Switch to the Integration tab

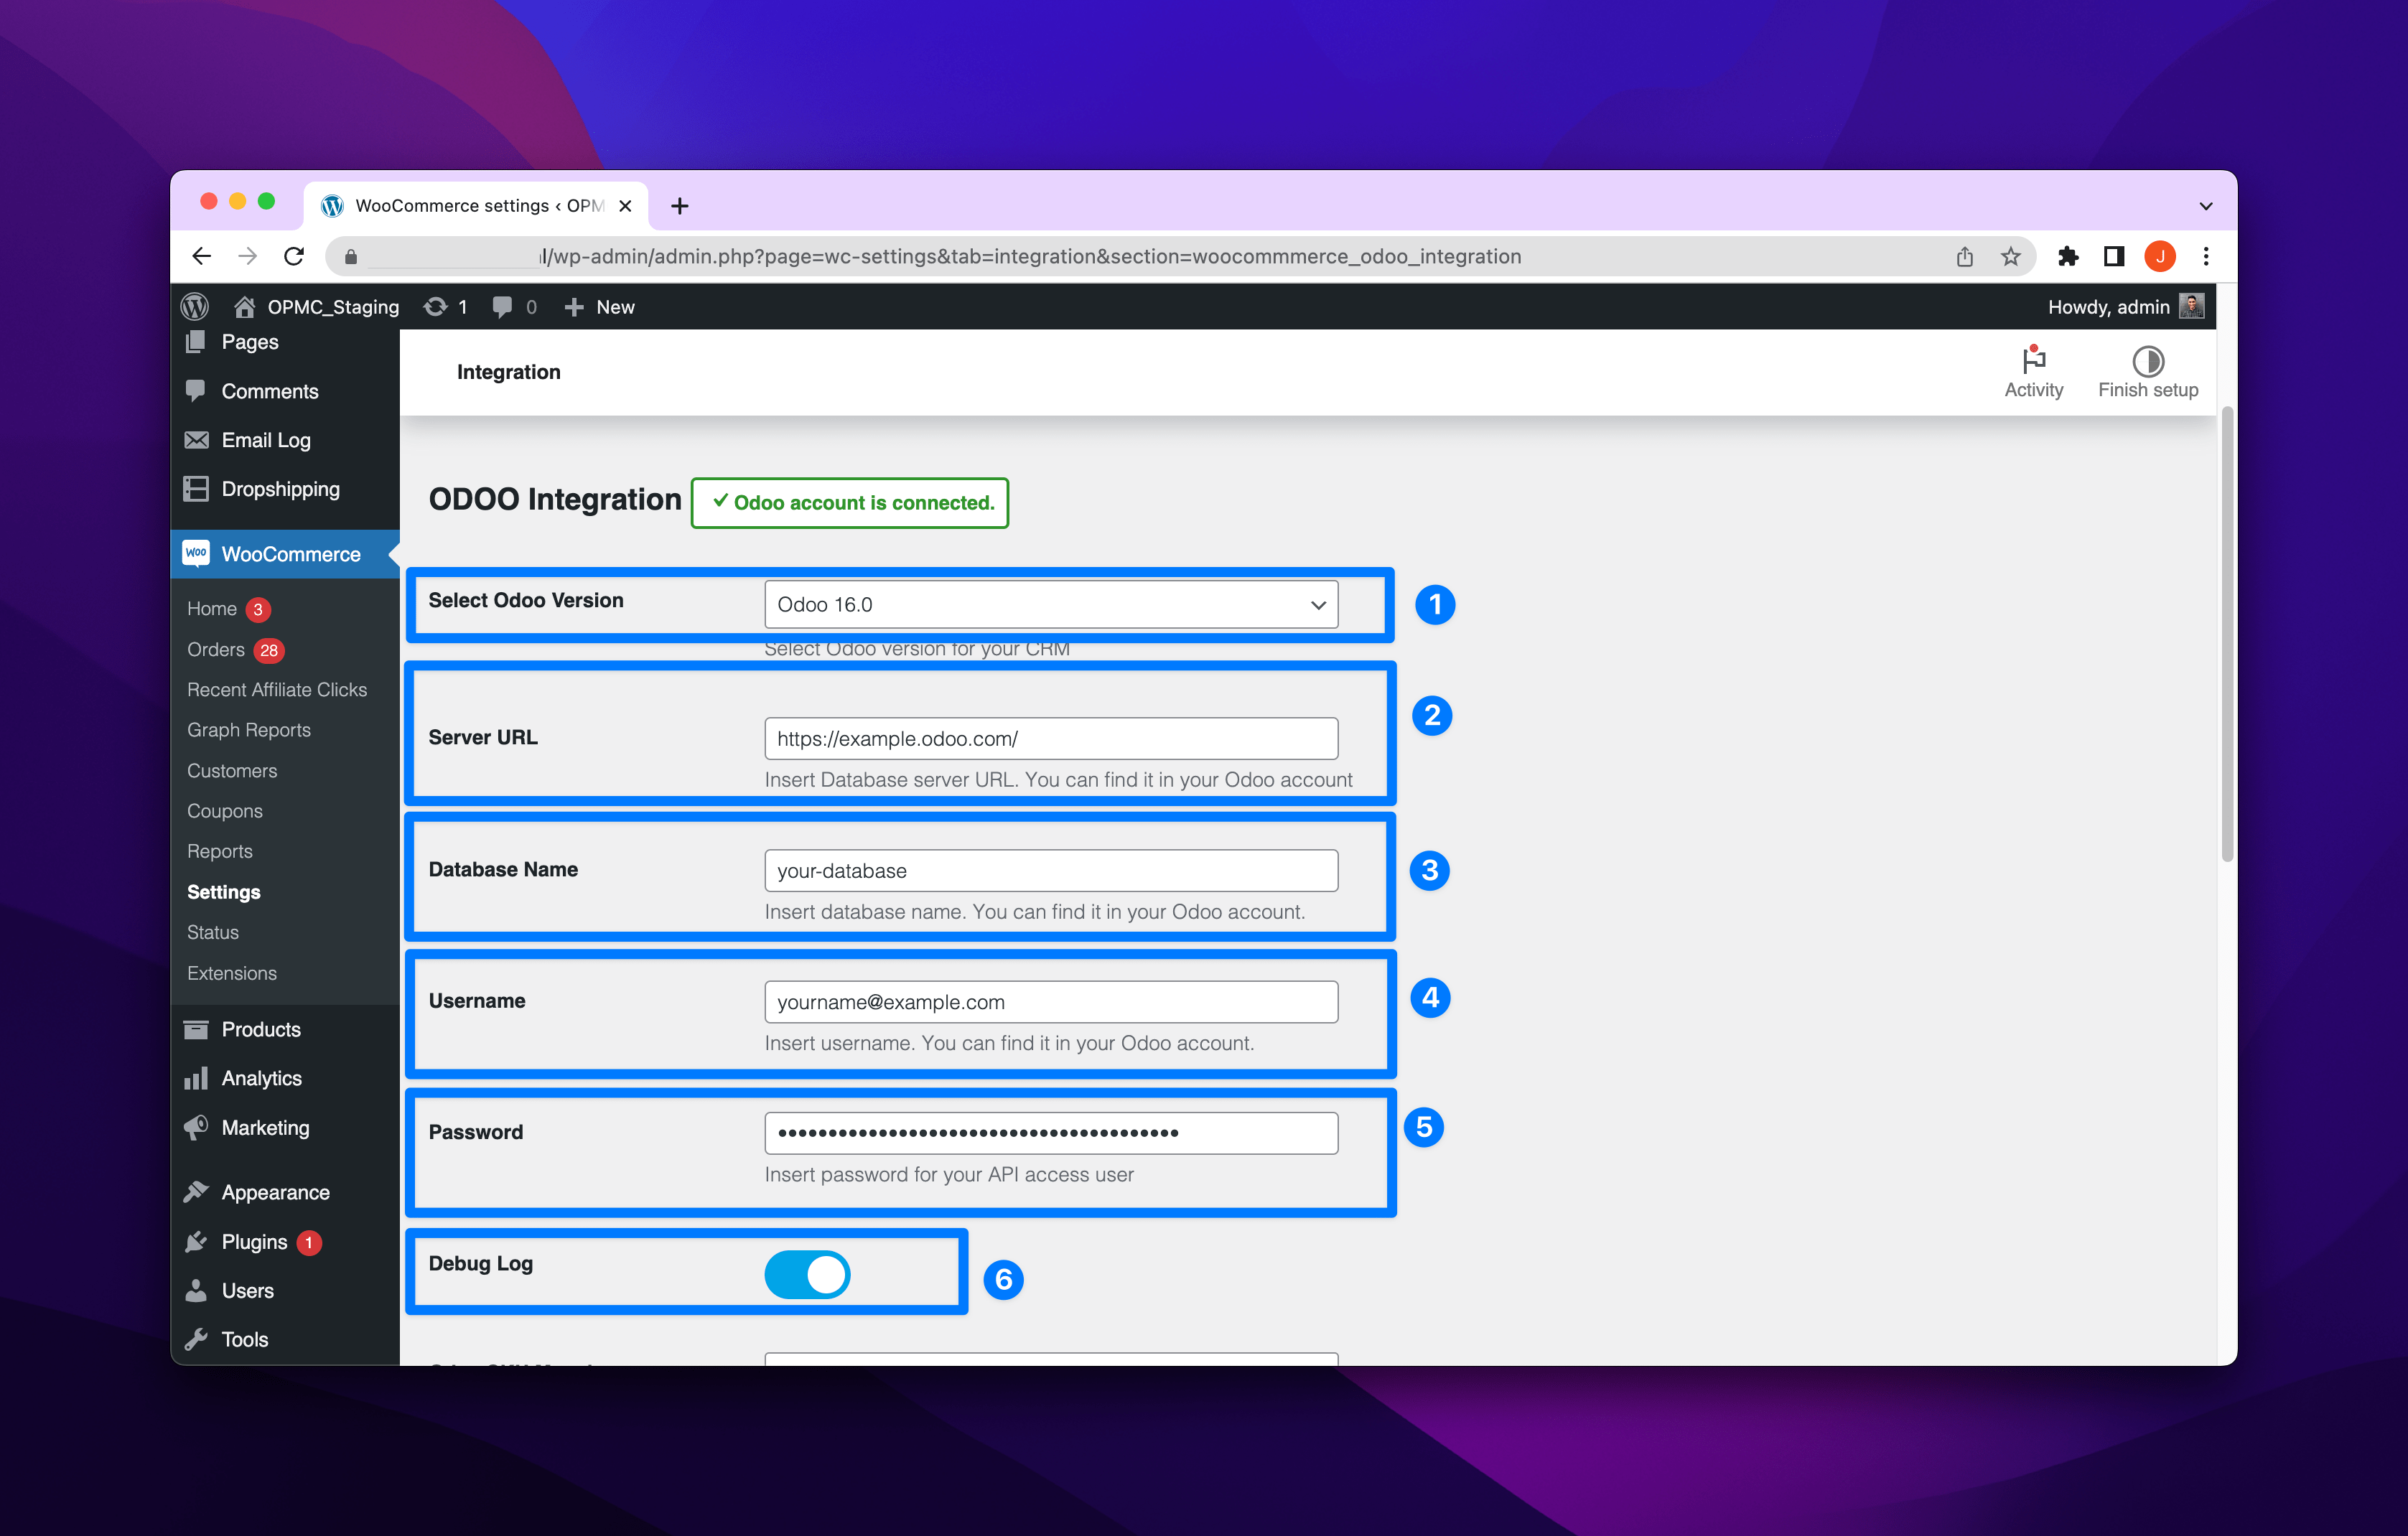pyautogui.click(x=509, y=371)
